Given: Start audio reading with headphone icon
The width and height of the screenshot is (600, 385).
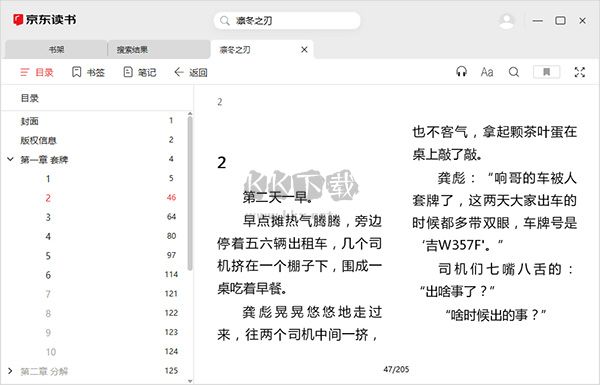Looking at the screenshot, I should [461, 72].
